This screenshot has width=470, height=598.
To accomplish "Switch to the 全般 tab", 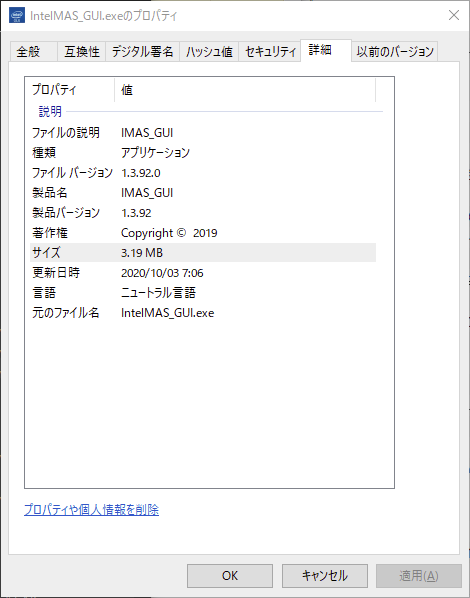I will (x=34, y=51).
